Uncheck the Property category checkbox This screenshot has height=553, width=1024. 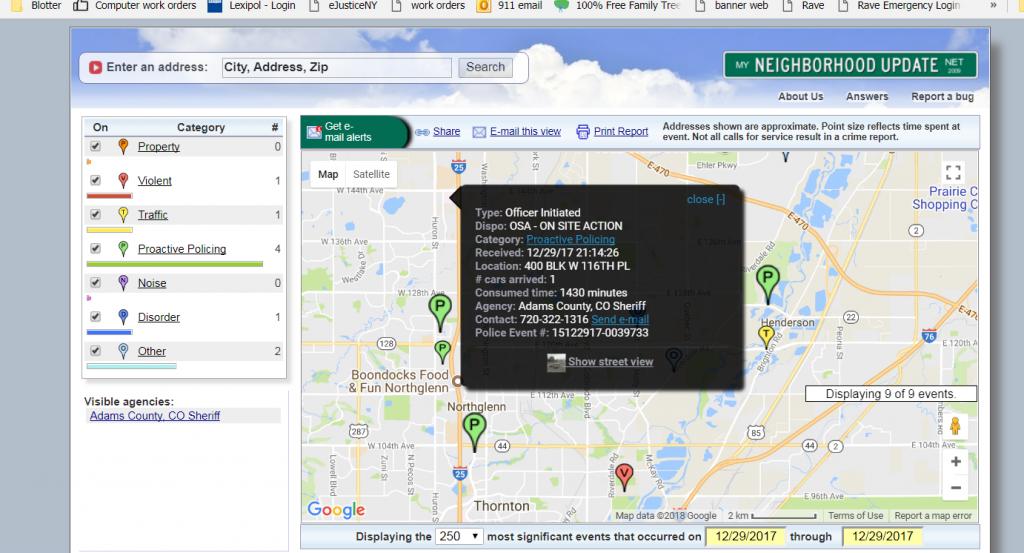click(x=96, y=147)
